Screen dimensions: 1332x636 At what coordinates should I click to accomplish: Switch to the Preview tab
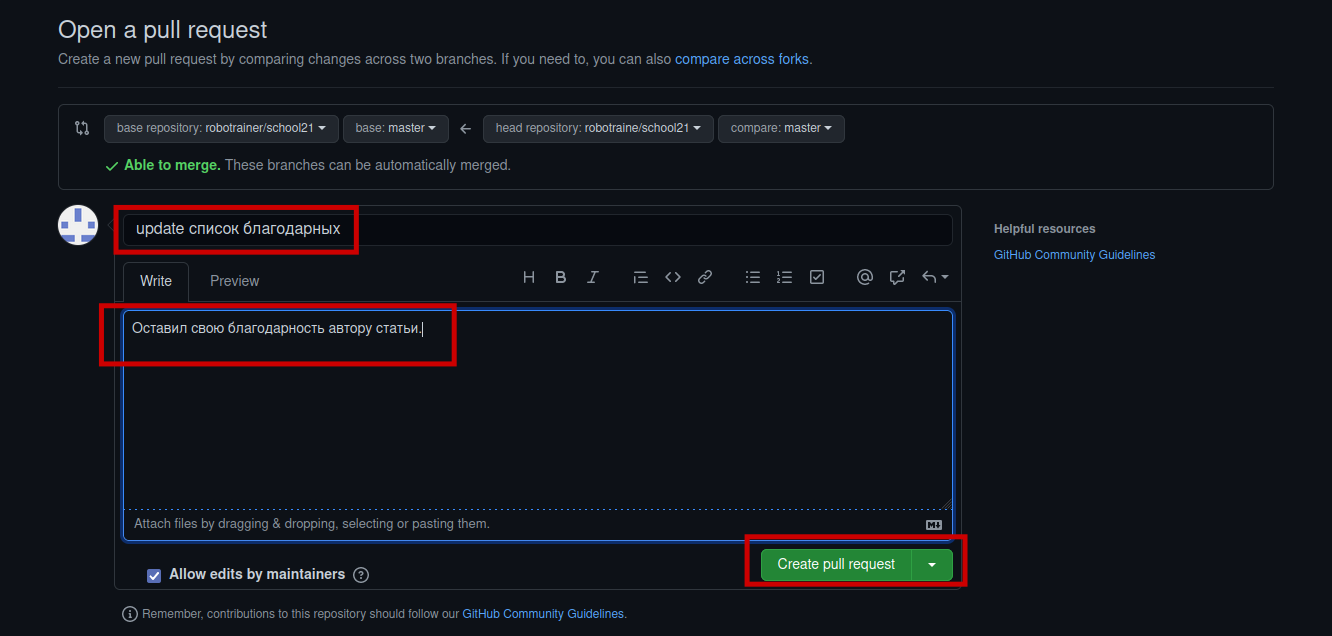tap(234, 281)
